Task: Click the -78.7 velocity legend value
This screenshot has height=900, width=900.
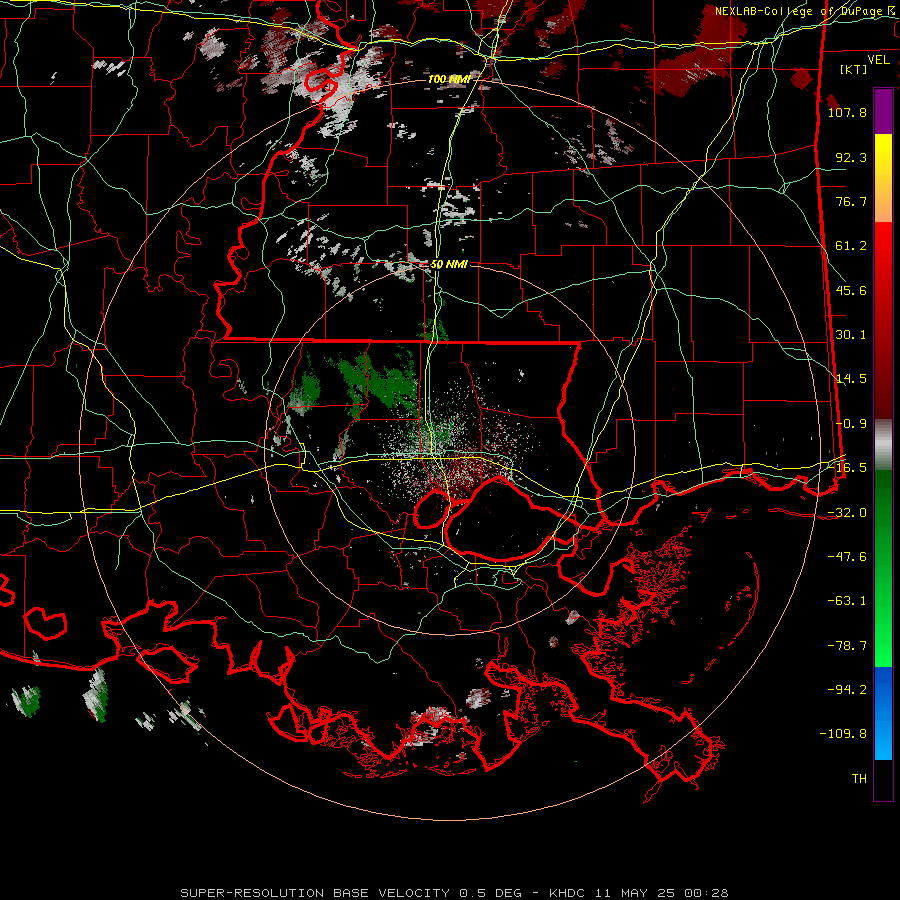Action: click(847, 646)
